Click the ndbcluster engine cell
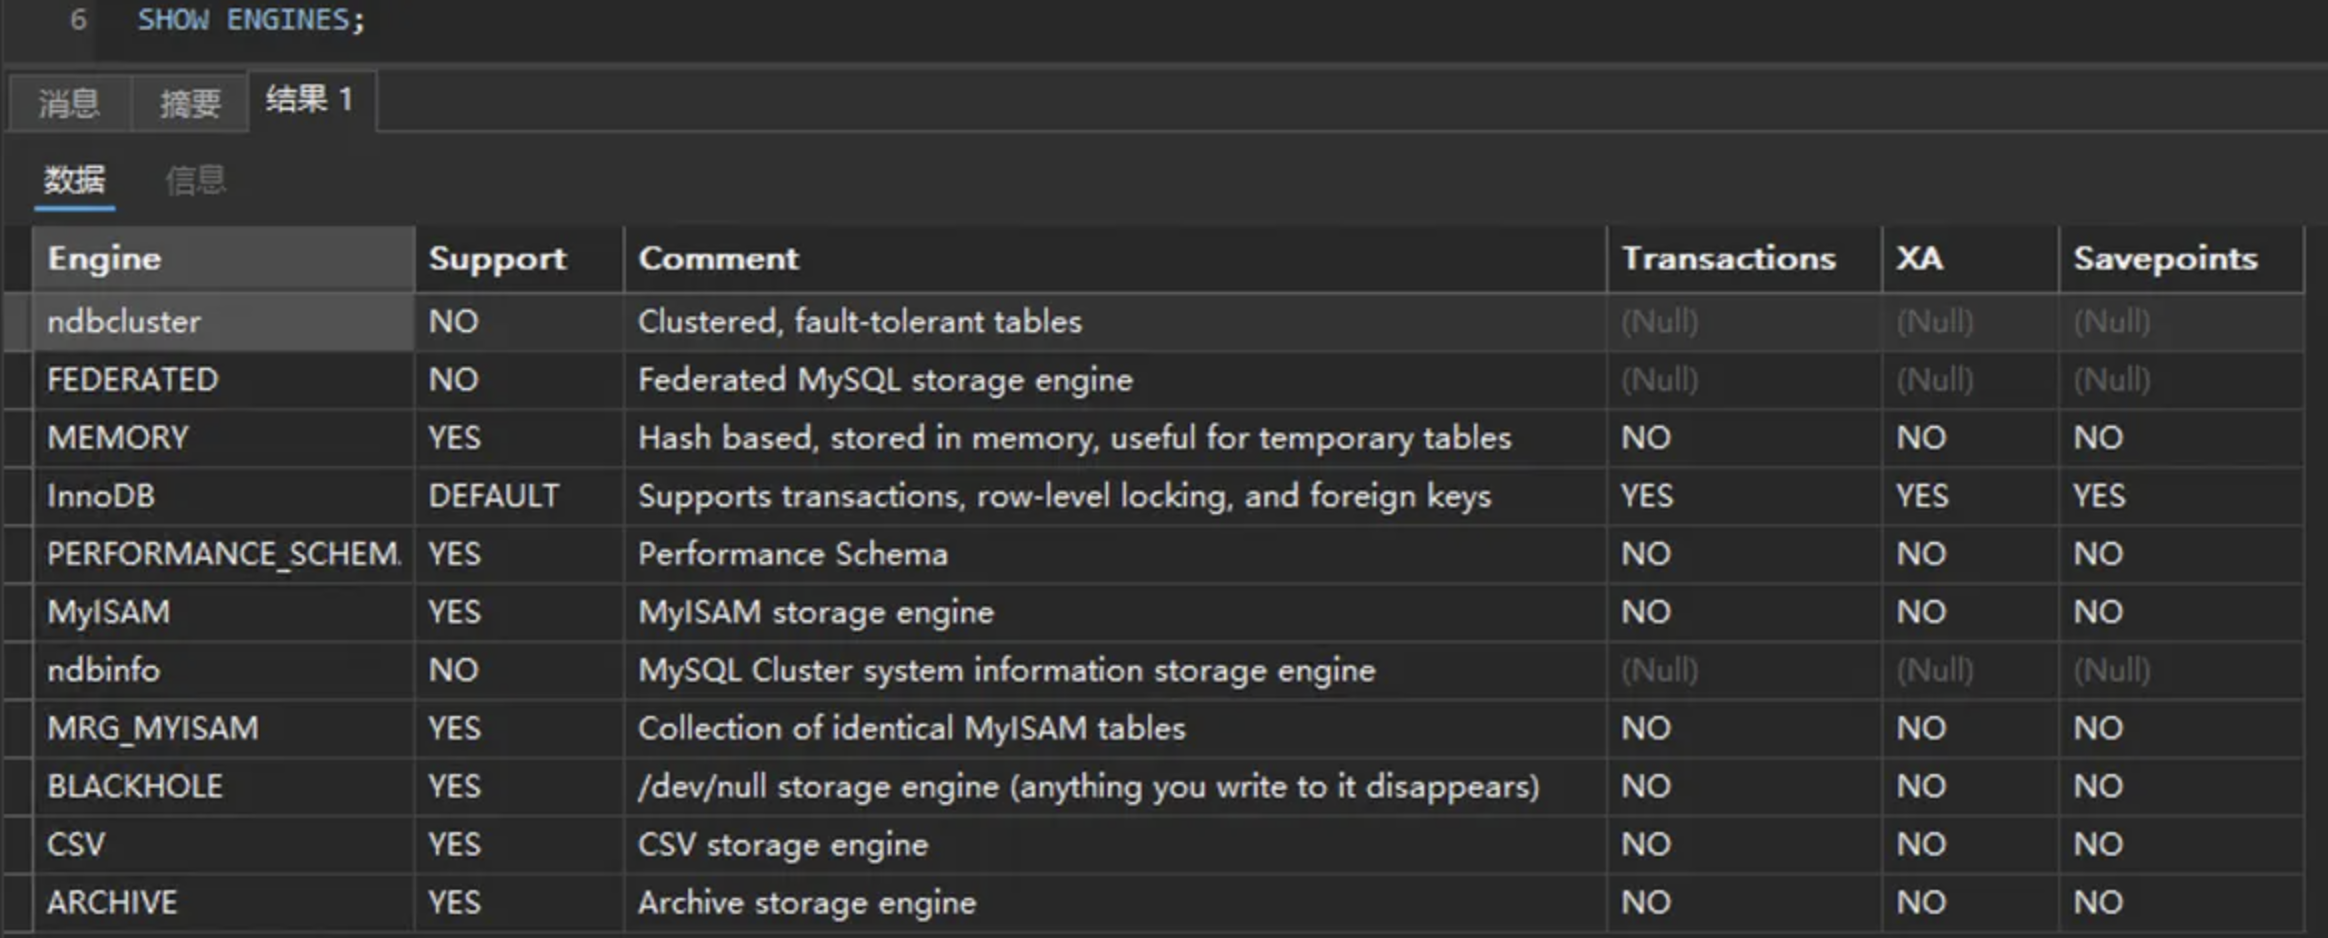 pos(124,322)
